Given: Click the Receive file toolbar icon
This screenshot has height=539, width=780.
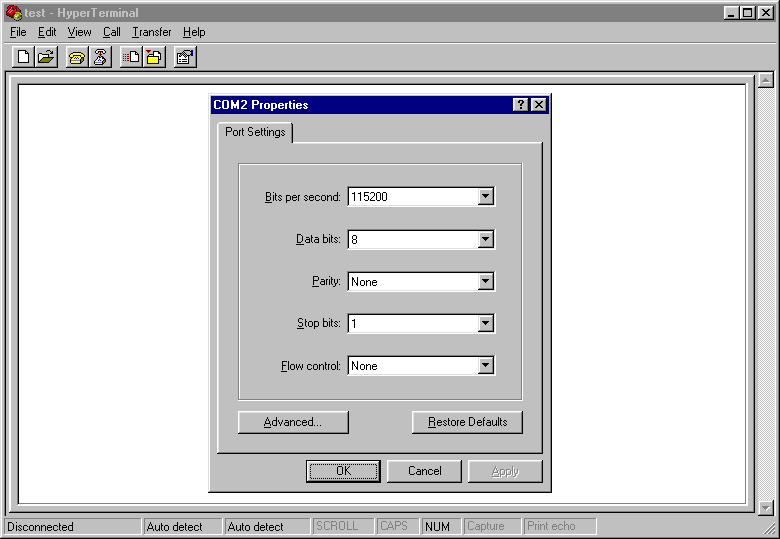Looking at the screenshot, I should 154,57.
